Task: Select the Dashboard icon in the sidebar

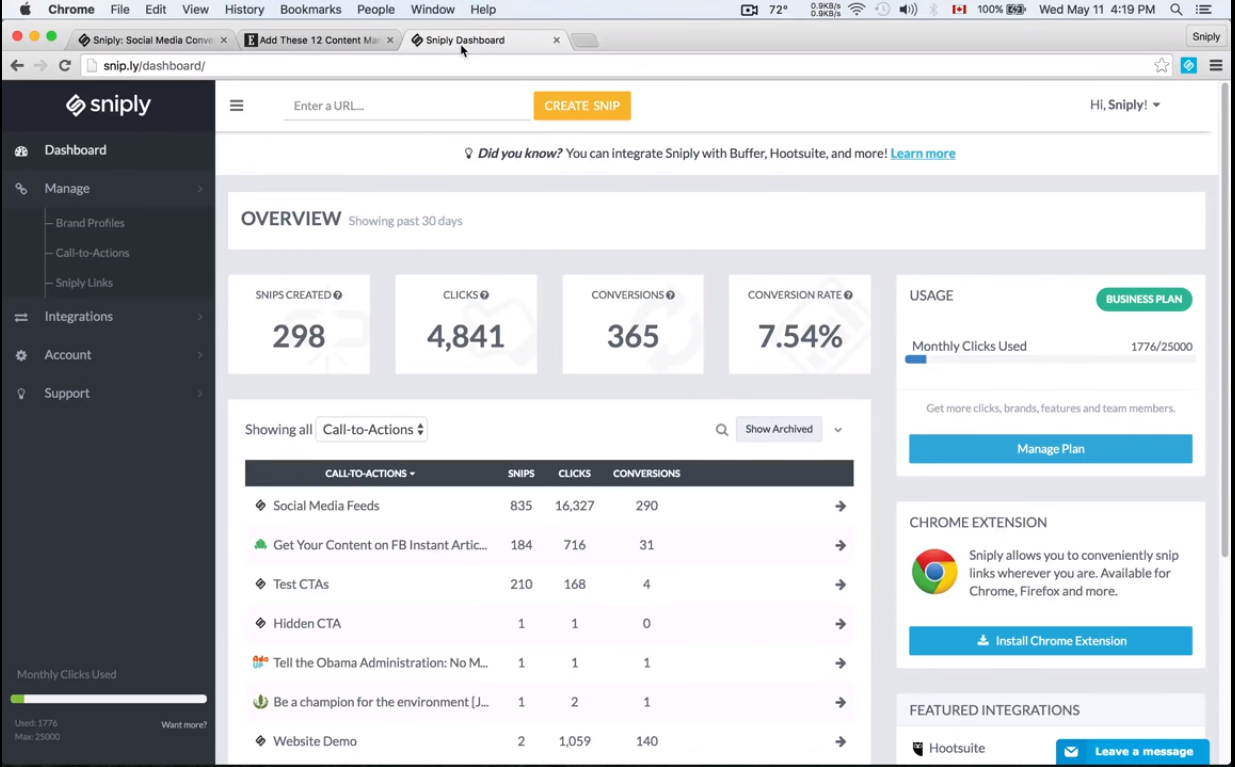Action: pyautogui.click(x=22, y=150)
